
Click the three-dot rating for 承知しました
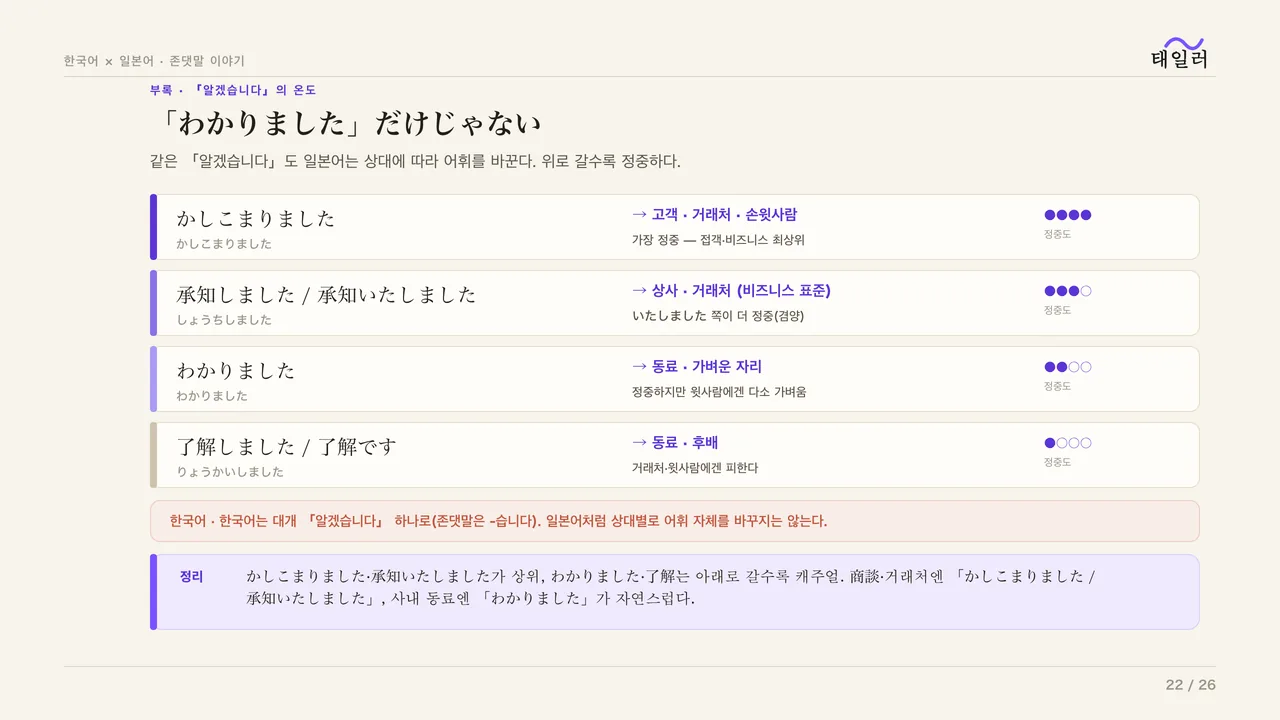click(1068, 291)
